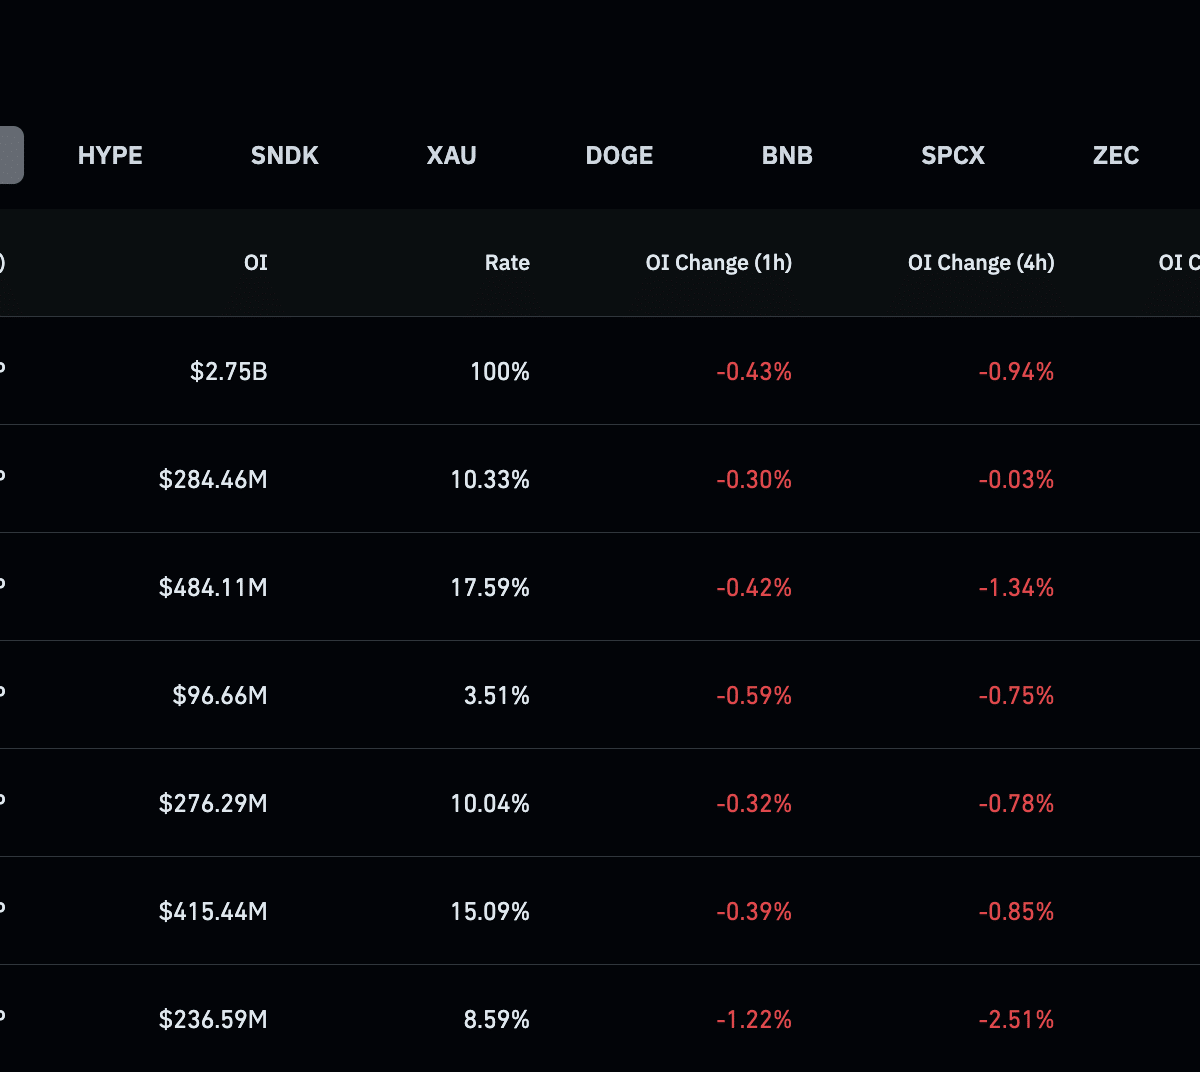Open the SPCX tab
Image resolution: width=1200 pixels, height=1072 pixels.
953,155
